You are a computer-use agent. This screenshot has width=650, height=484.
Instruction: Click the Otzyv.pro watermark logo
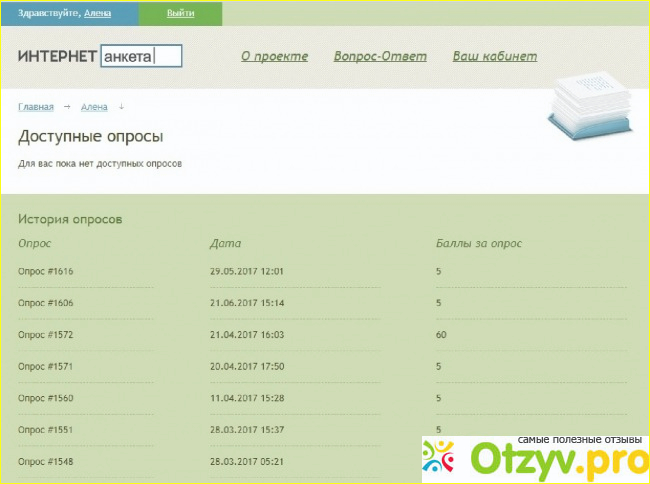click(533, 456)
